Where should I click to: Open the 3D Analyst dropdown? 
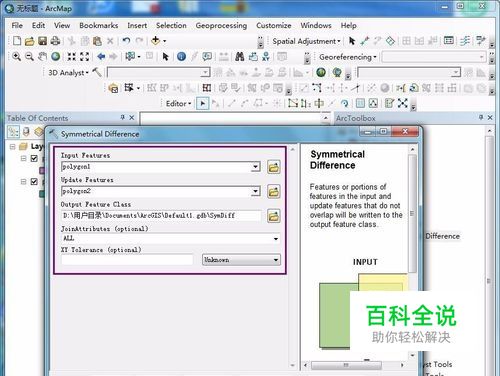[68, 73]
